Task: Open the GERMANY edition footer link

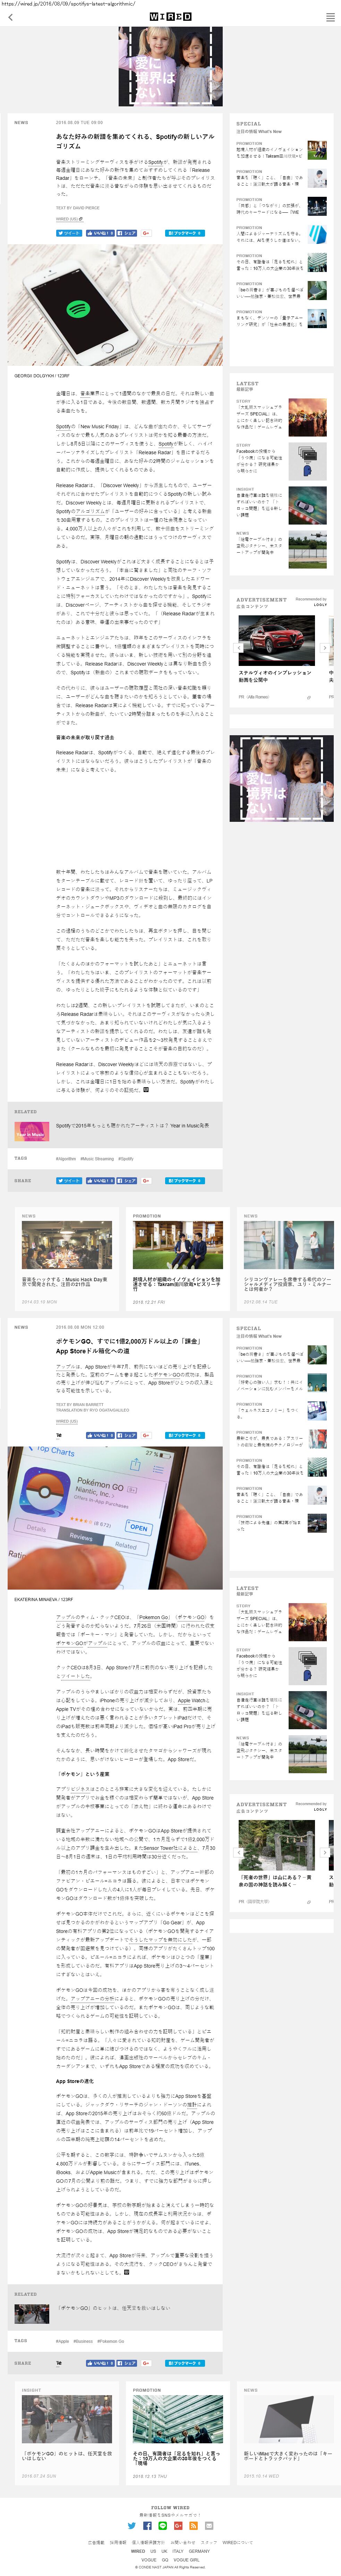Action: tap(199, 2551)
